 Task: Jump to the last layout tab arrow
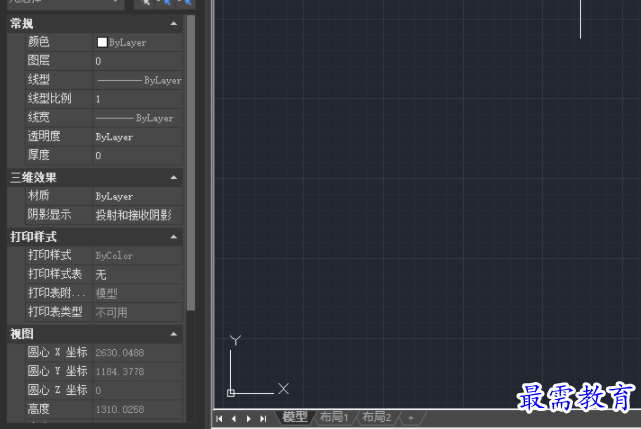(x=263, y=418)
